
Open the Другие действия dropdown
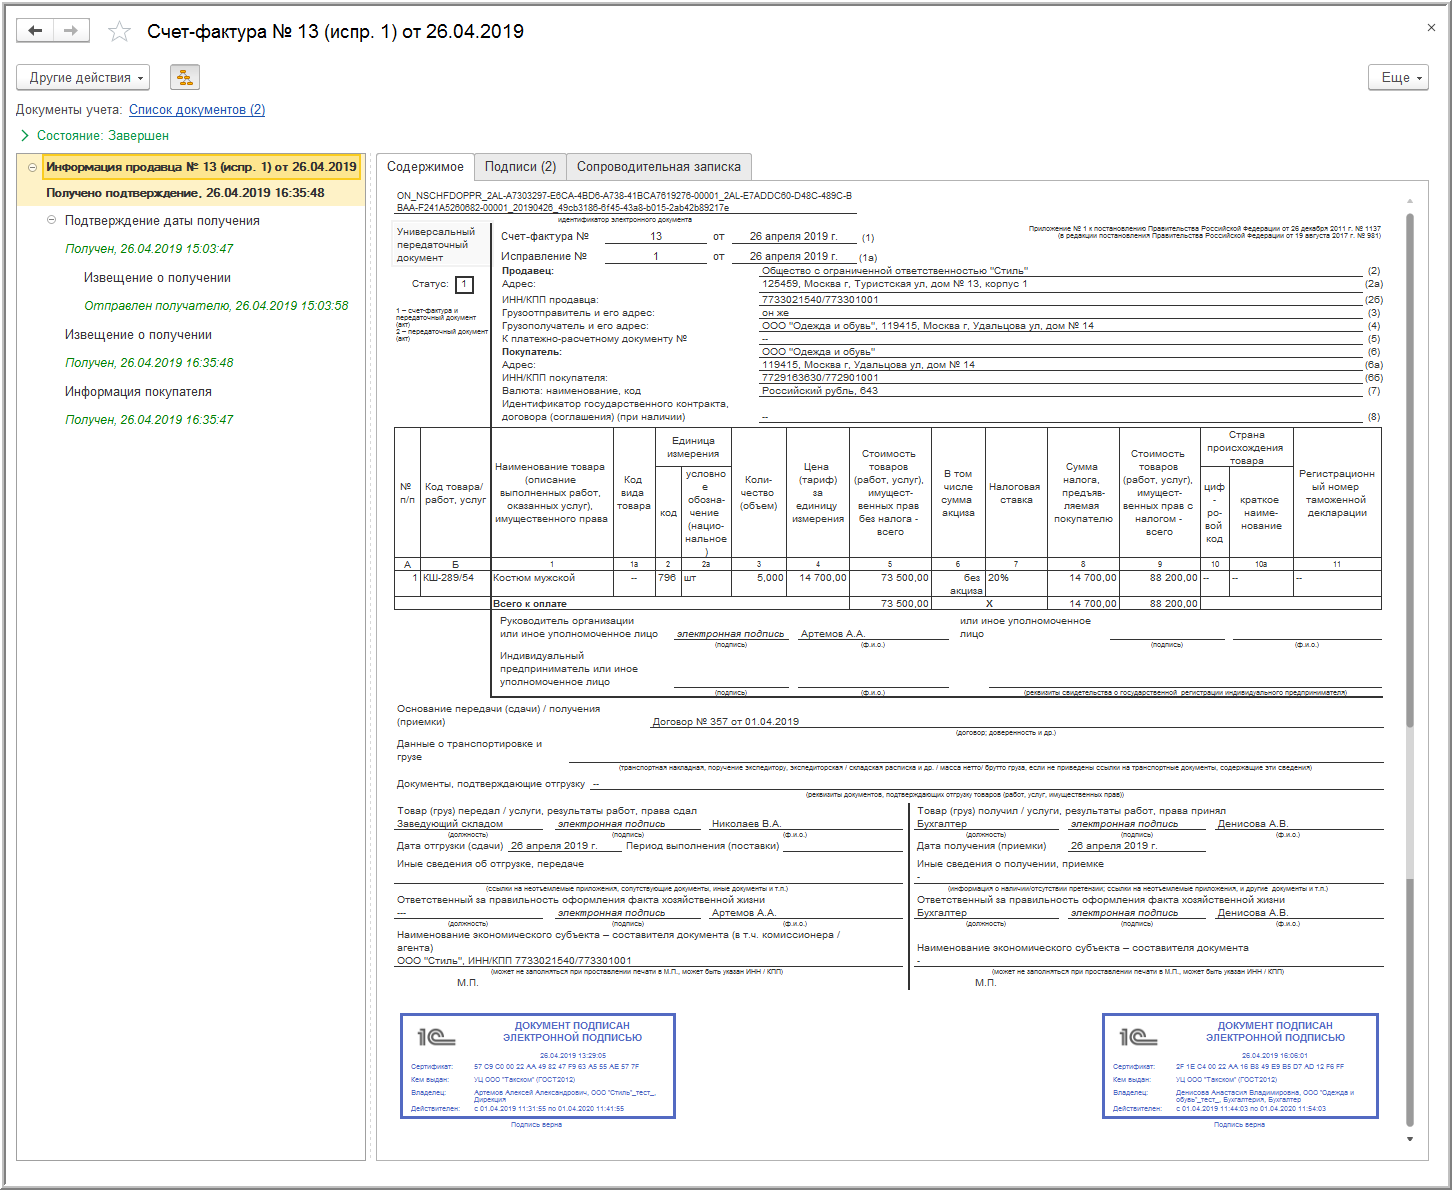coord(83,77)
